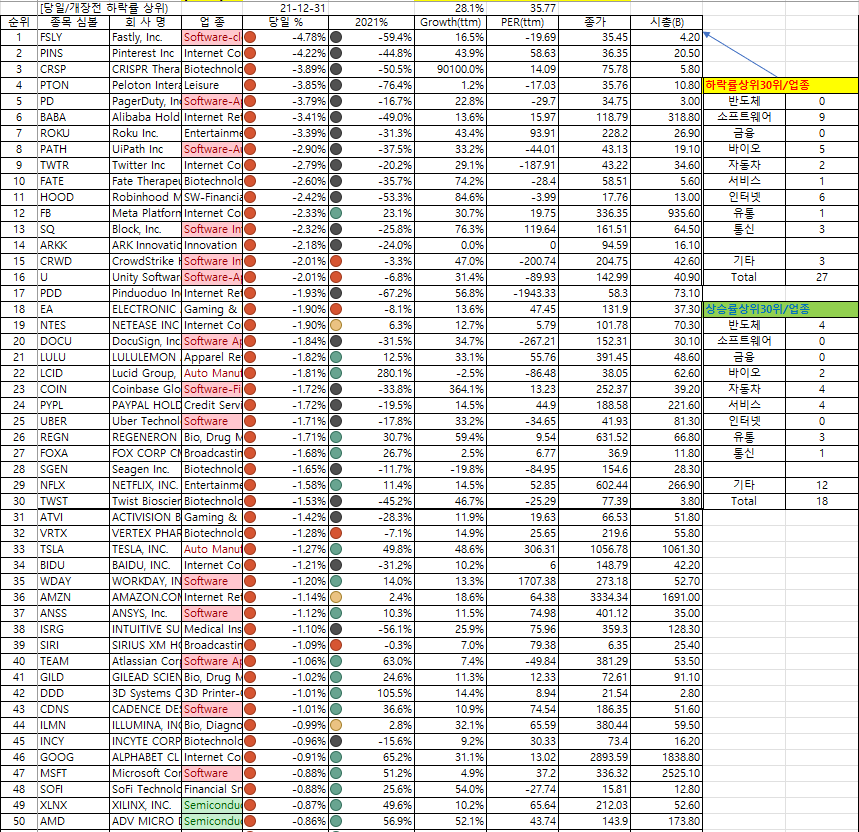859x832 pixels.
Task: Click Robinhood's SW-Financial sector cell
Action: (x=212, y=197)
